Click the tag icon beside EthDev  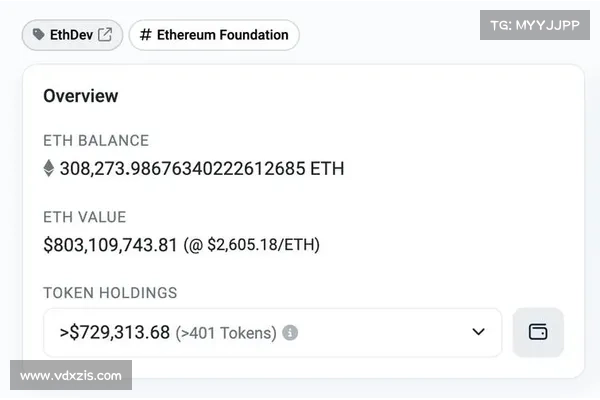[39, 35]
